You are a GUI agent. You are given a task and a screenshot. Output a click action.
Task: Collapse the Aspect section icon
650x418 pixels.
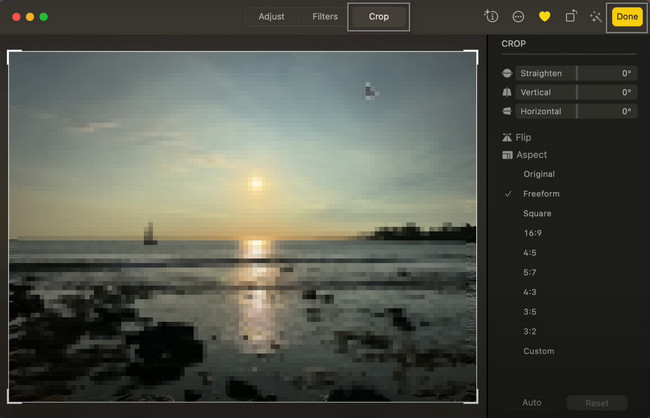507,155
